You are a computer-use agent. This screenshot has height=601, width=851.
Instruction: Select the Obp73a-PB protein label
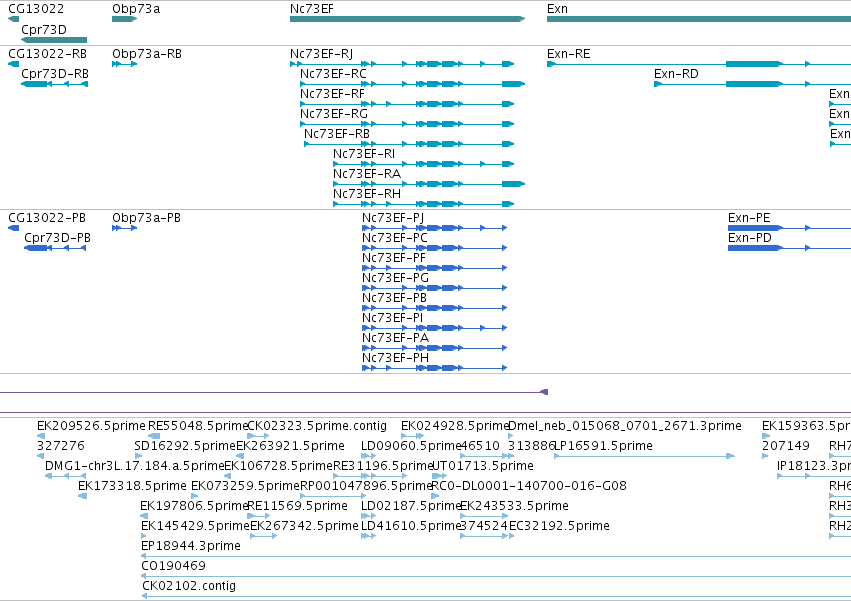[146, 218]
